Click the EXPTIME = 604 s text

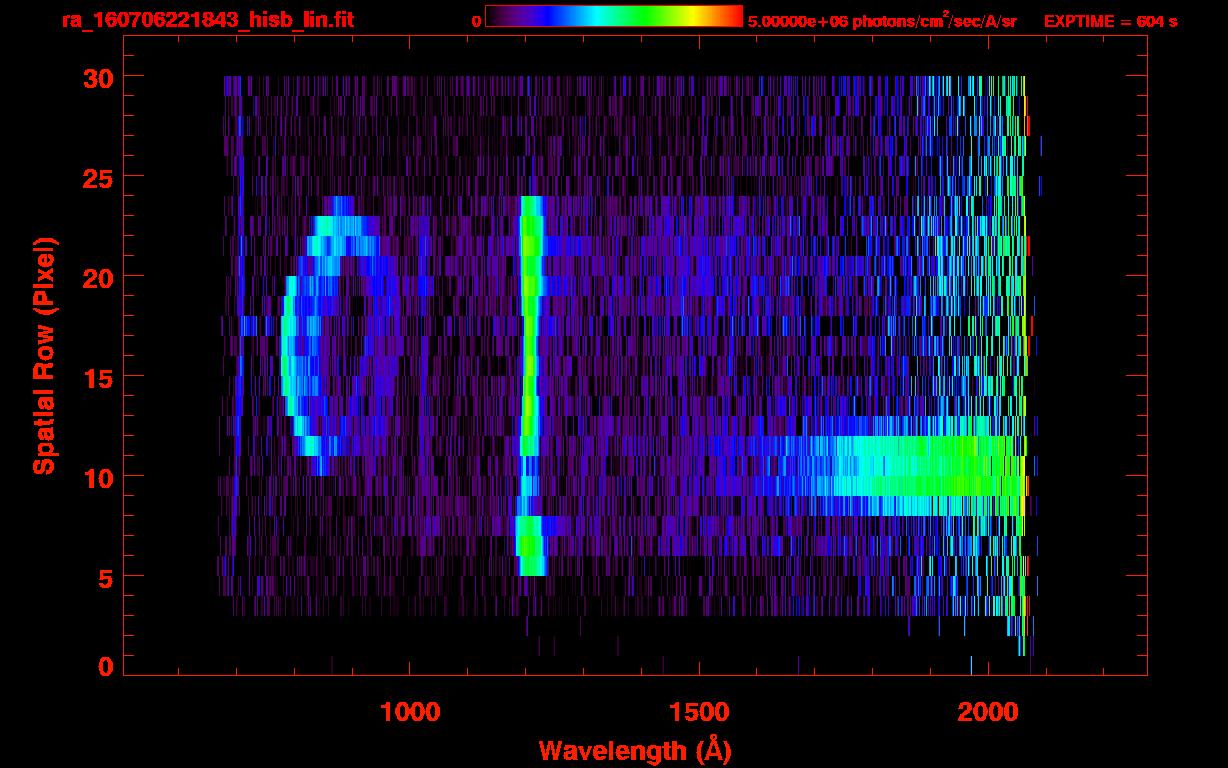tap(1110, 21)
